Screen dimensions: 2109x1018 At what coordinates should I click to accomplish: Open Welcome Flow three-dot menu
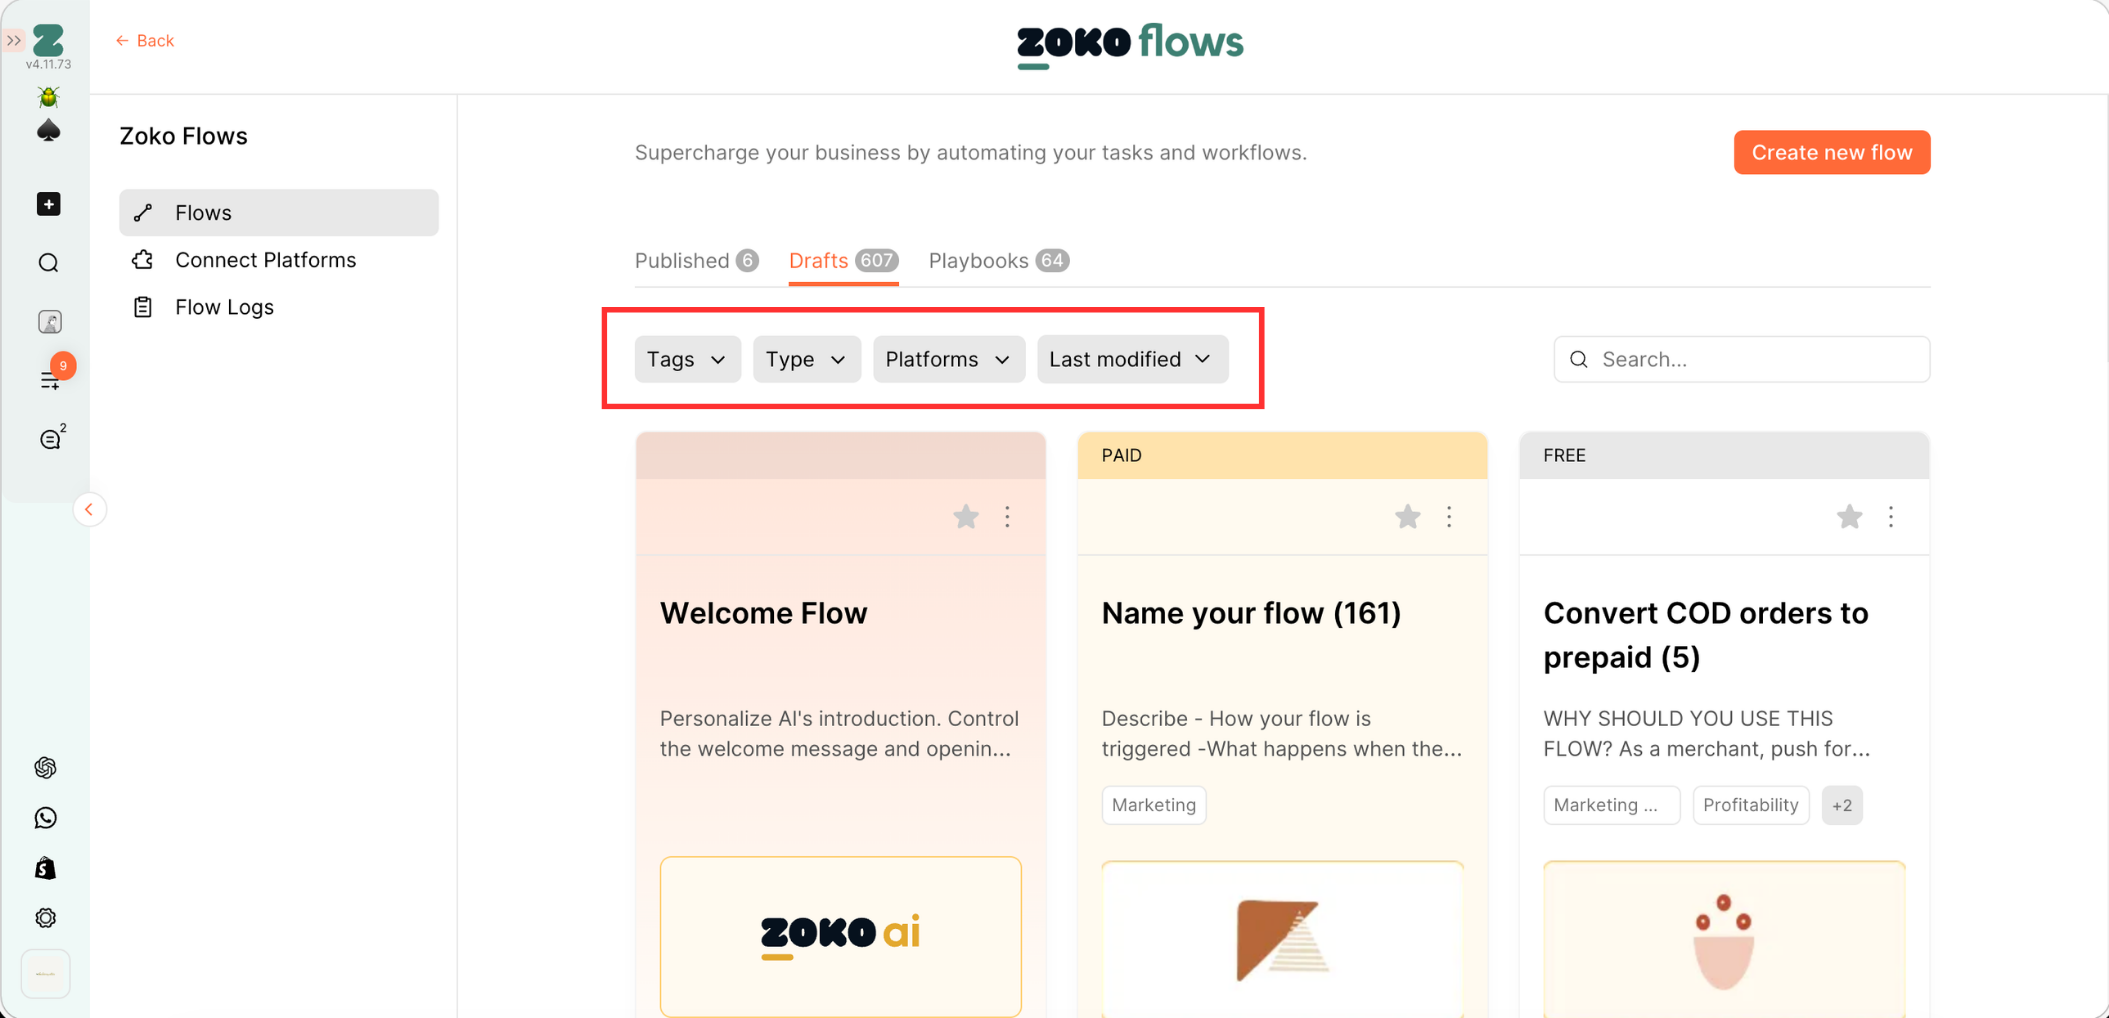pos(1008,517)
